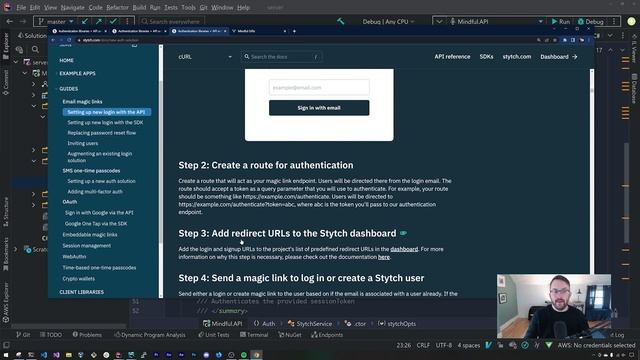Open the IL Viewer right tool window
The image size is (640, 360).
tap(634, 49)
